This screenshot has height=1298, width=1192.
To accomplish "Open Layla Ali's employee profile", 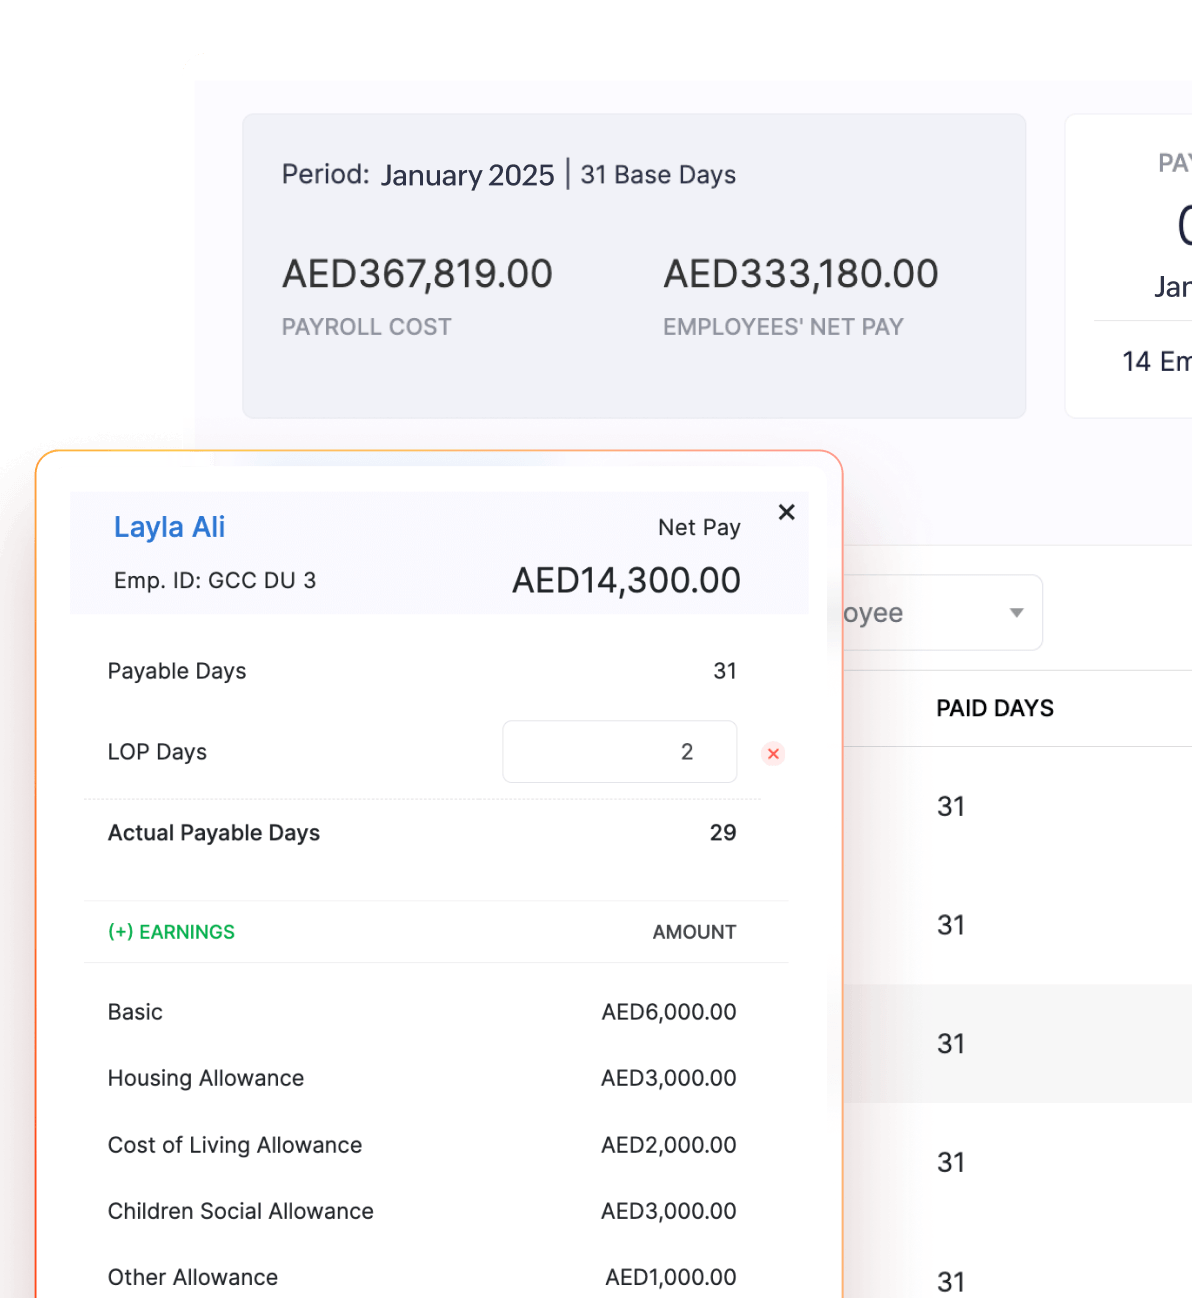I will point(168,527).
